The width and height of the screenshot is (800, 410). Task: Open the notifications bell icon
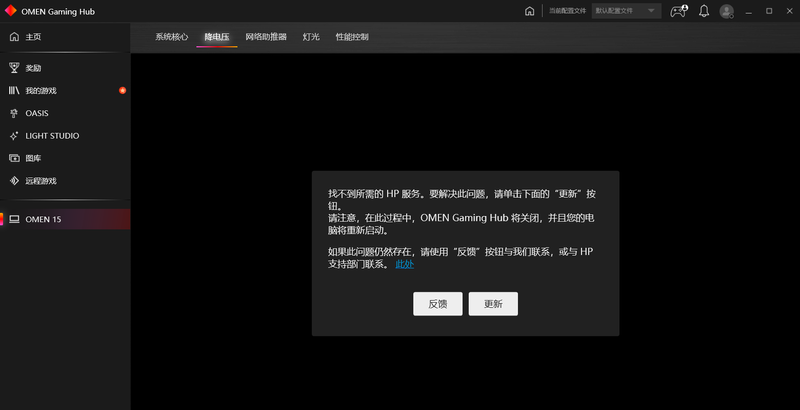704,11
